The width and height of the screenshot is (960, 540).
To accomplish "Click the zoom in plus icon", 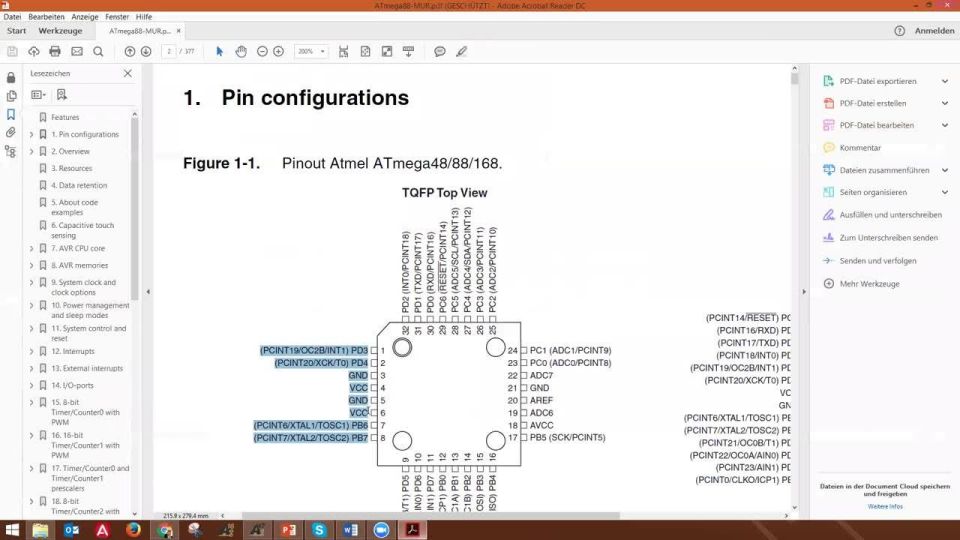I will click(279, 51).
